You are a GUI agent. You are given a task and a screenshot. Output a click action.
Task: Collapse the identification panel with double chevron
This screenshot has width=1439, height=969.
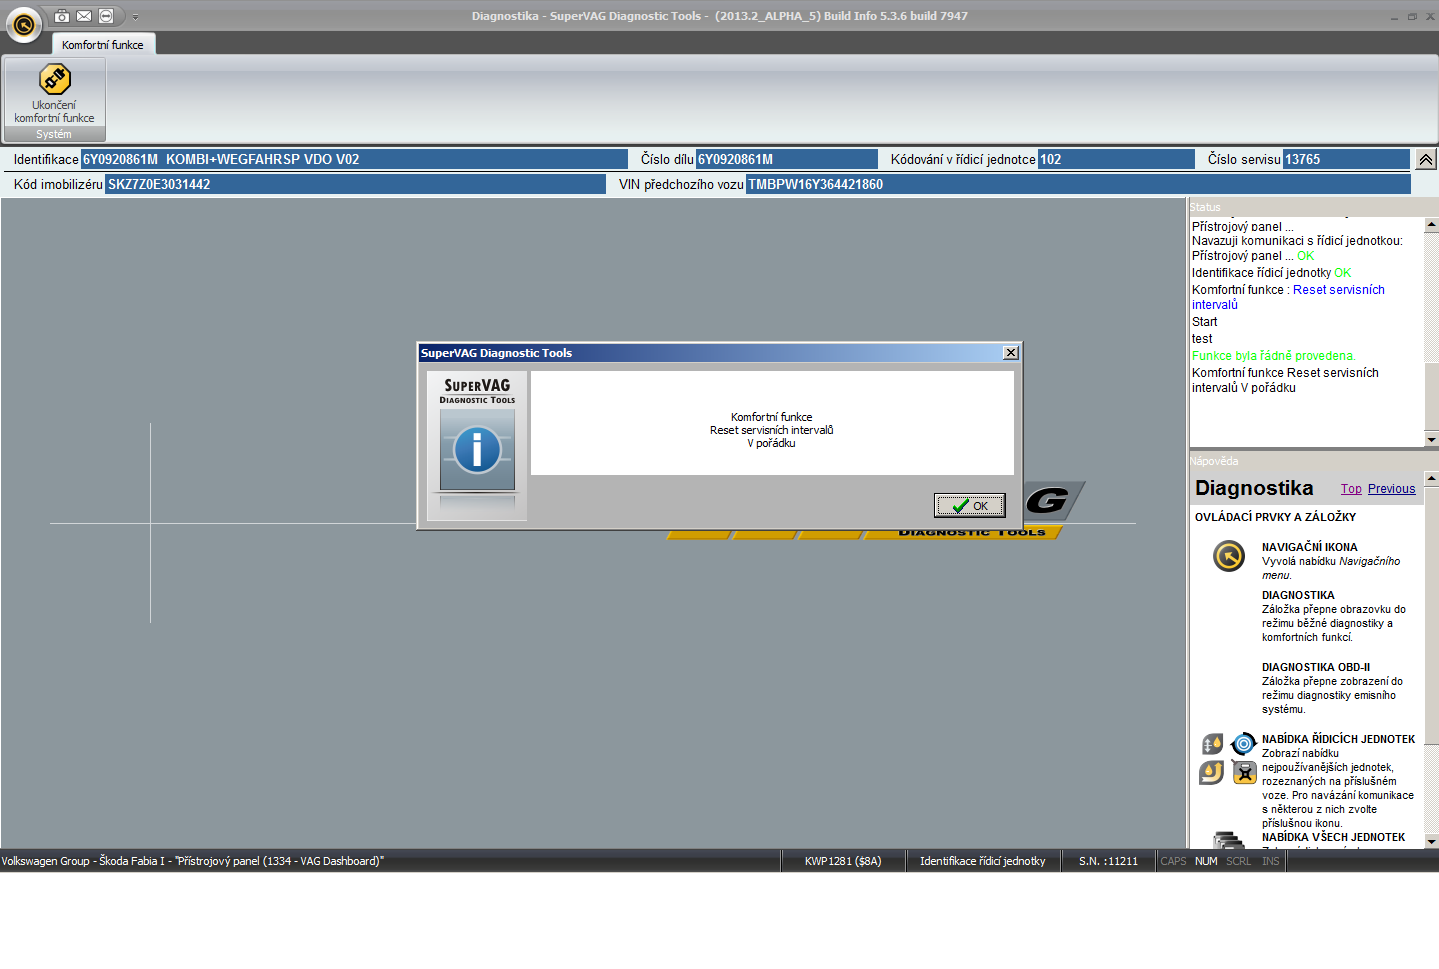coord(1426,159)
